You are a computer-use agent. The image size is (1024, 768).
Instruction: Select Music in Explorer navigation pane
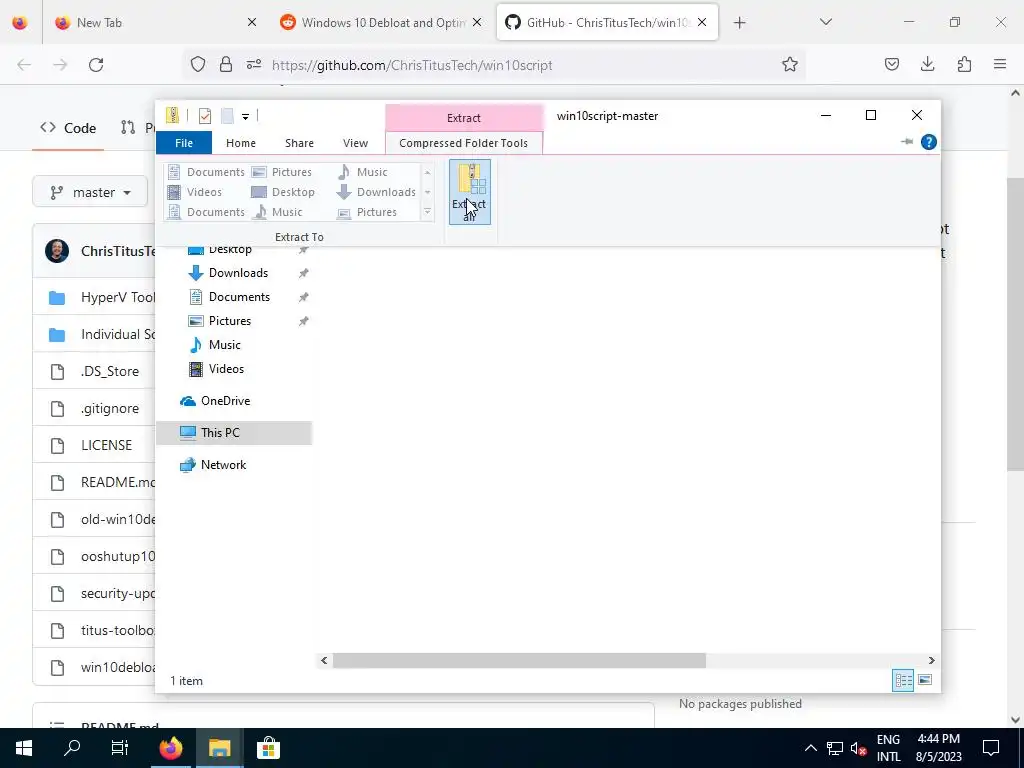pos(225,345)
